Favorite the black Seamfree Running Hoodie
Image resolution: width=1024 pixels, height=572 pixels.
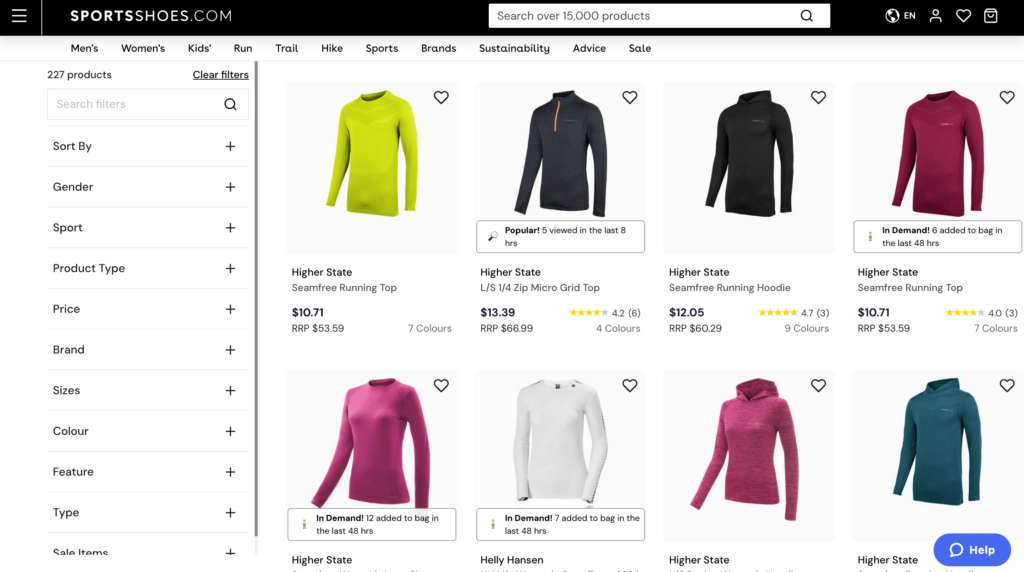click(818, 97)
